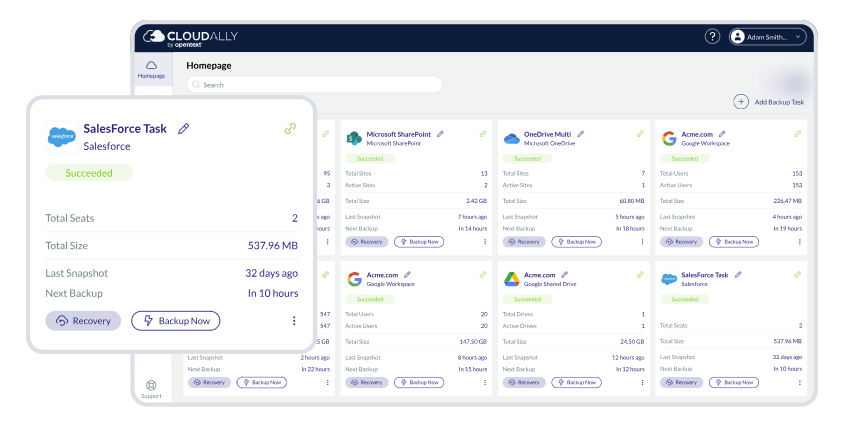The image size is (844, 424).
Task: Click Recovery on card showing In 22 hours
Action: tap(209, 383)
